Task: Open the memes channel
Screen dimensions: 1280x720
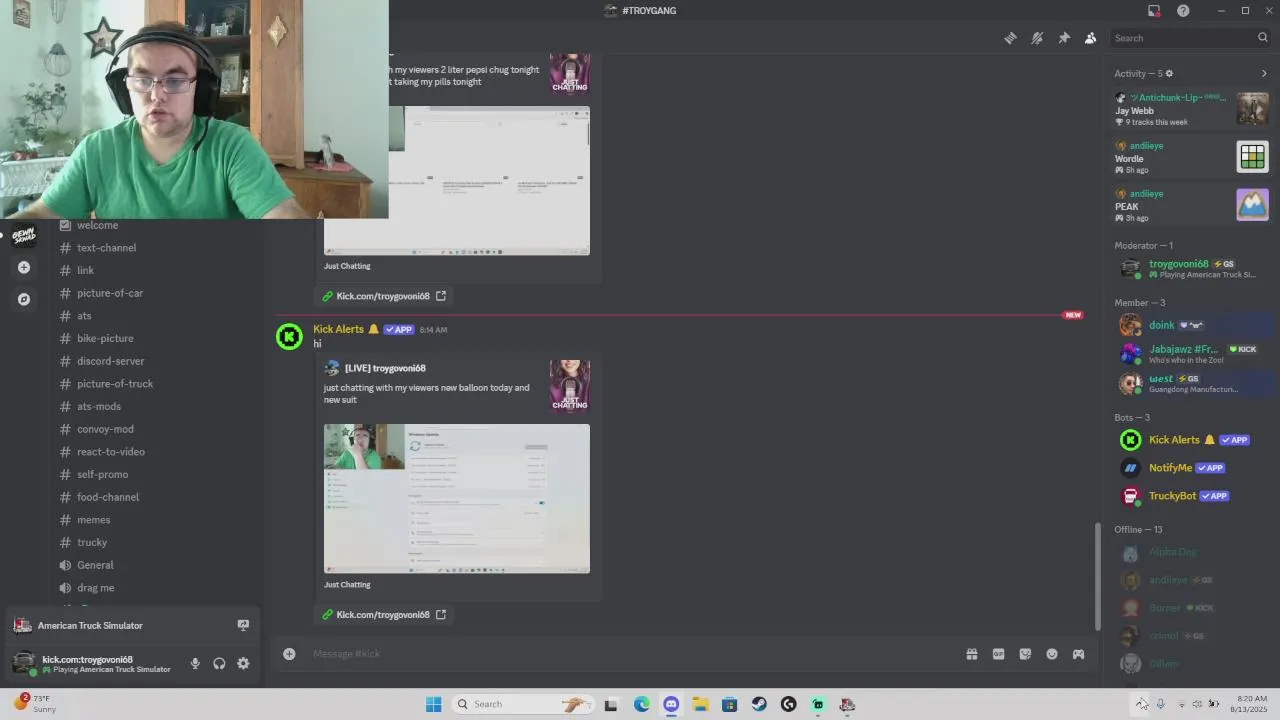Action: coord(93,520)
